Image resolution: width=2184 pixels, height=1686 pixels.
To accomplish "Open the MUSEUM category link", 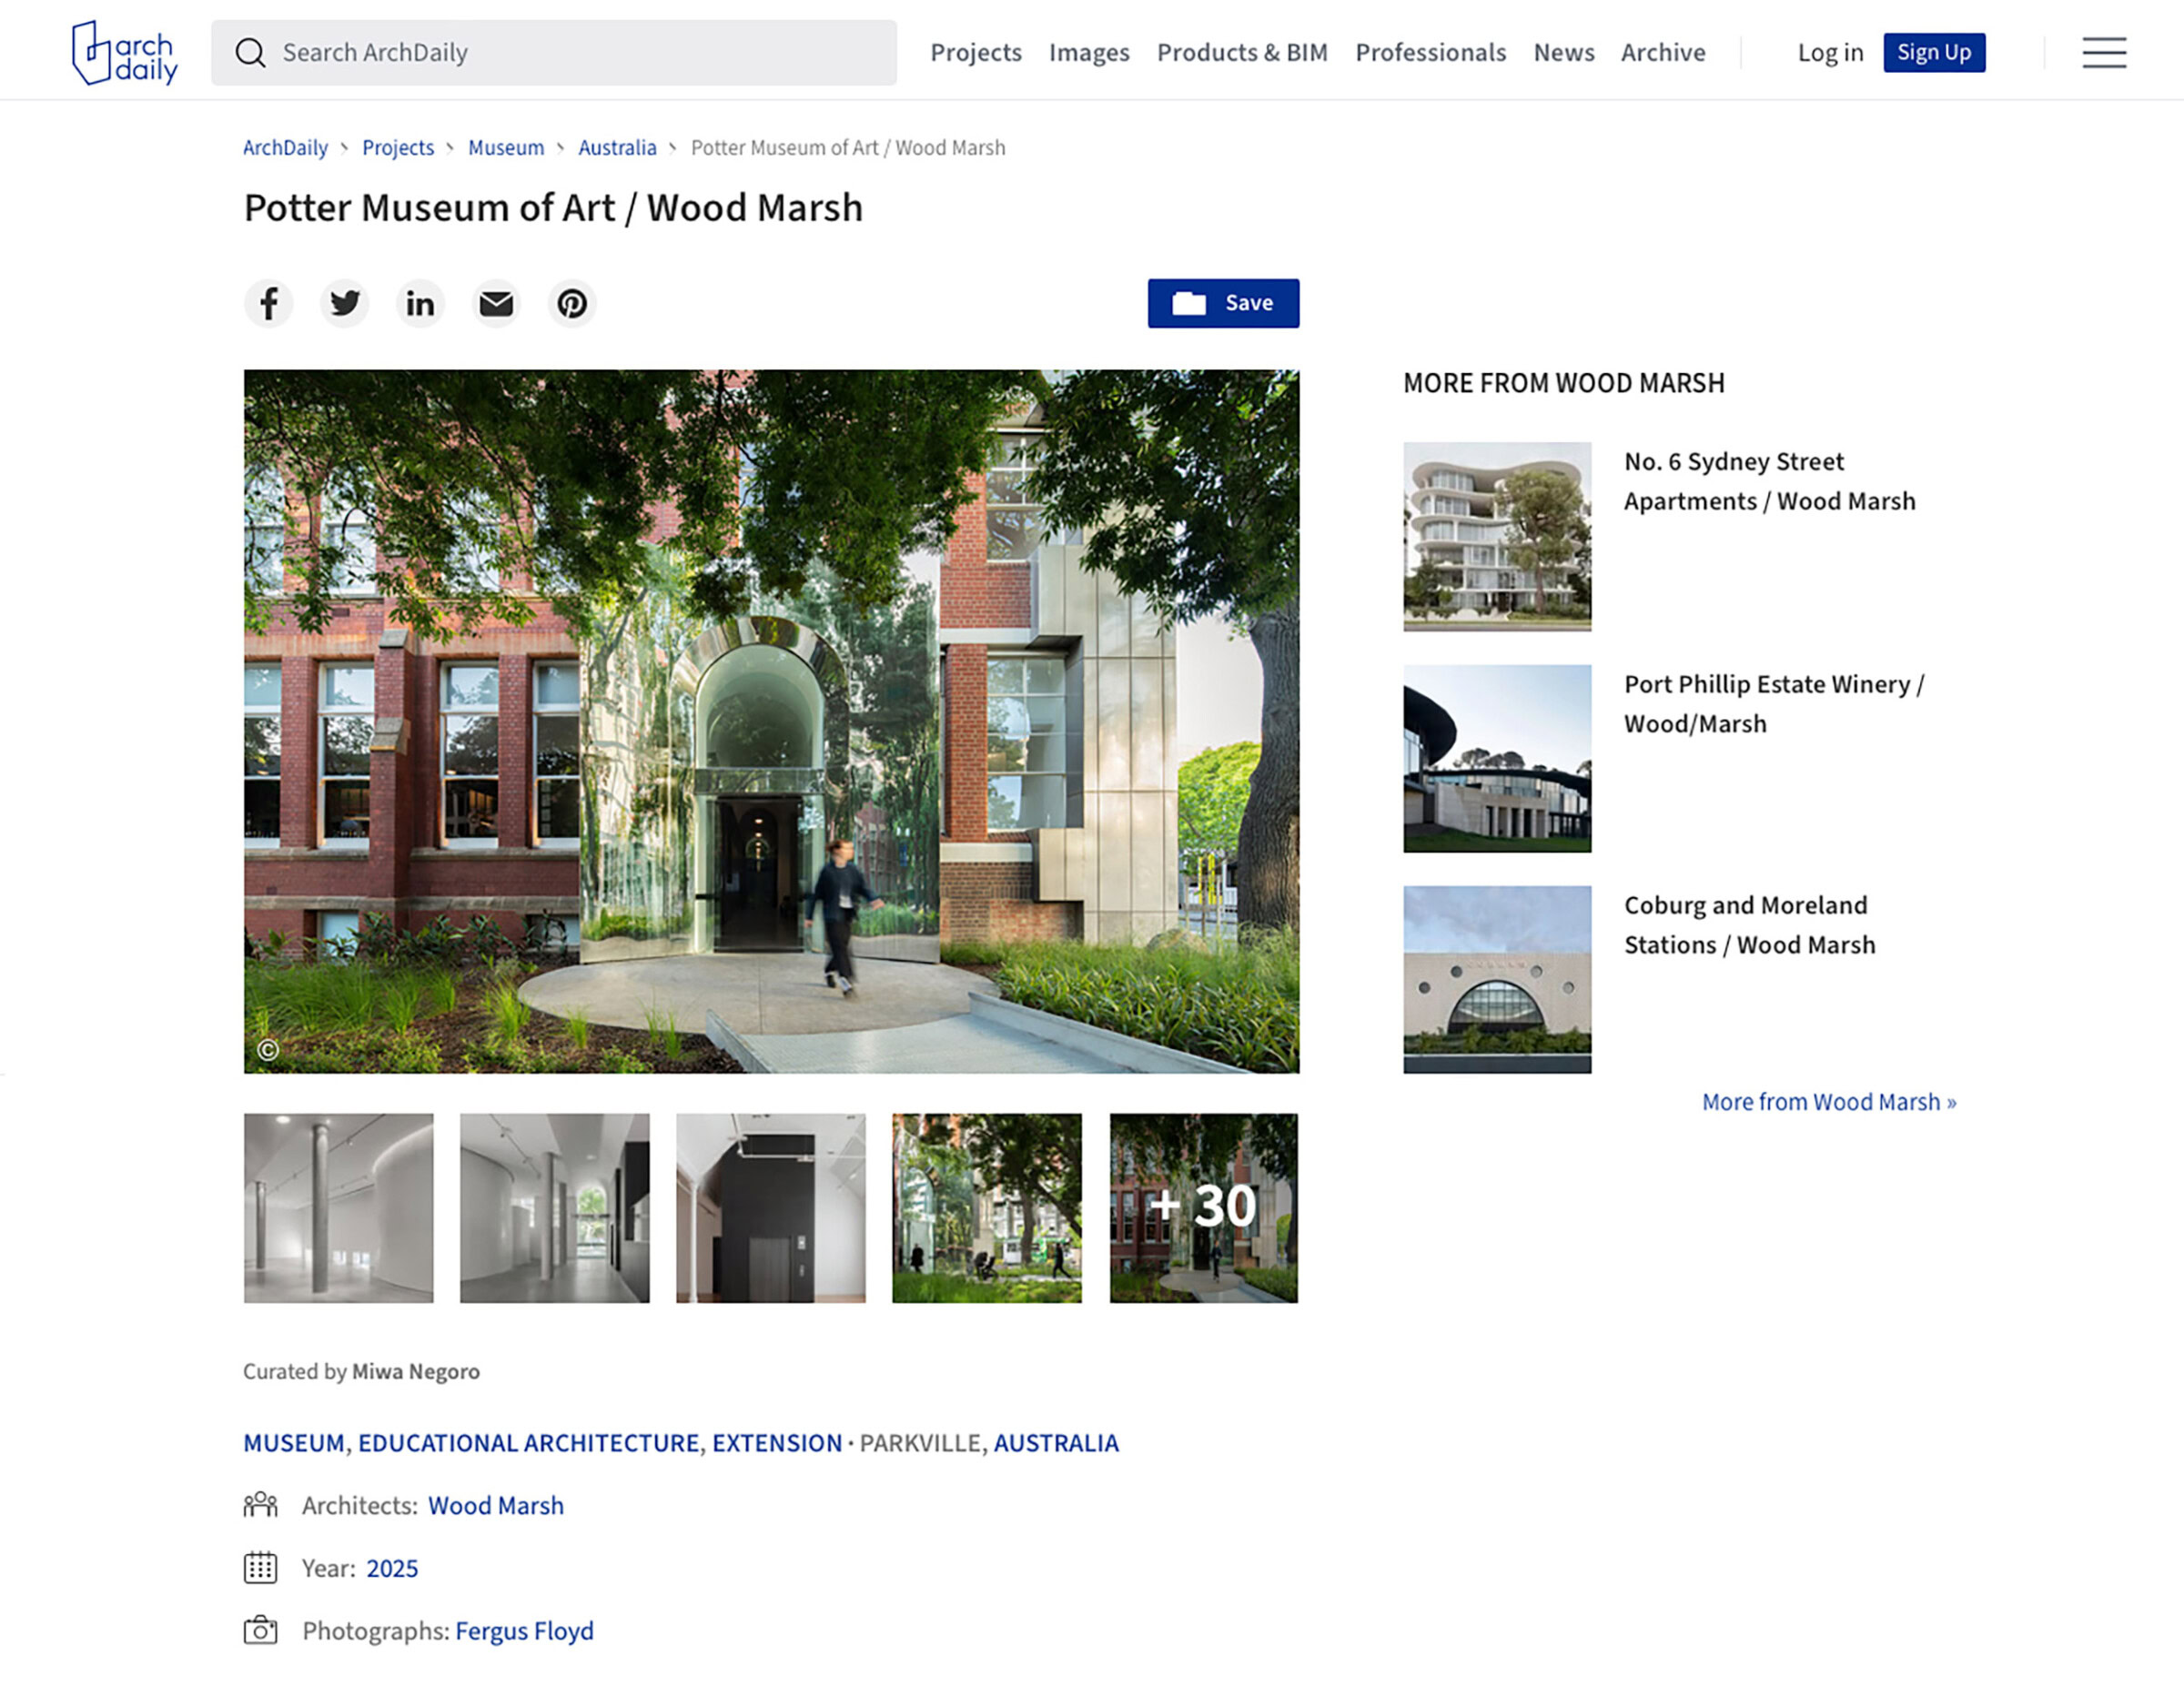I will point(294,1443).
